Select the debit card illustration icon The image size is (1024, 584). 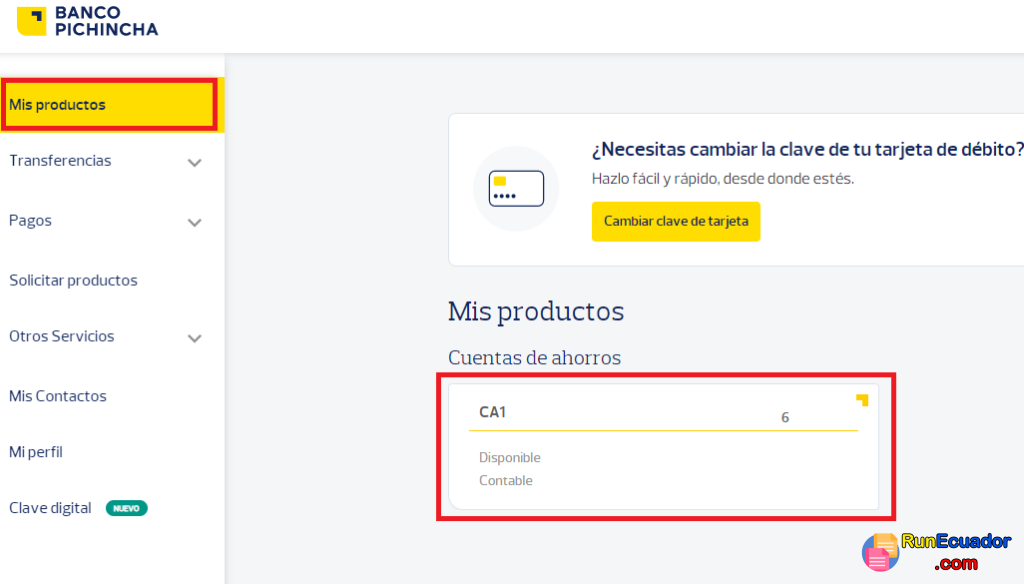coord(516,189)
